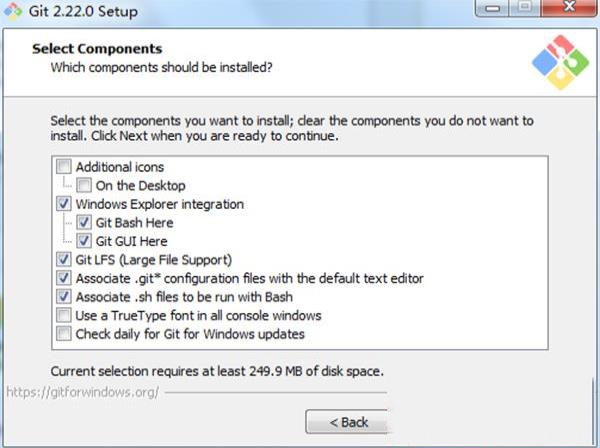The width and height of the screenshot is (600, 448).
Task: Open the gitforwindows.org link
Action: (80, 392)
